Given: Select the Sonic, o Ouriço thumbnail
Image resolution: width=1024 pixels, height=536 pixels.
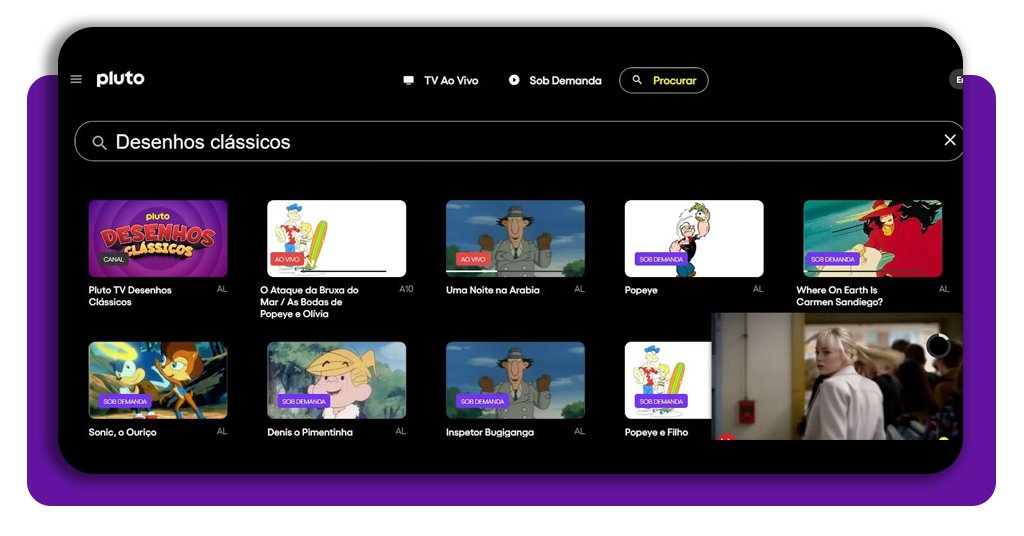Looking at the screenshot, I should [158, 380].
